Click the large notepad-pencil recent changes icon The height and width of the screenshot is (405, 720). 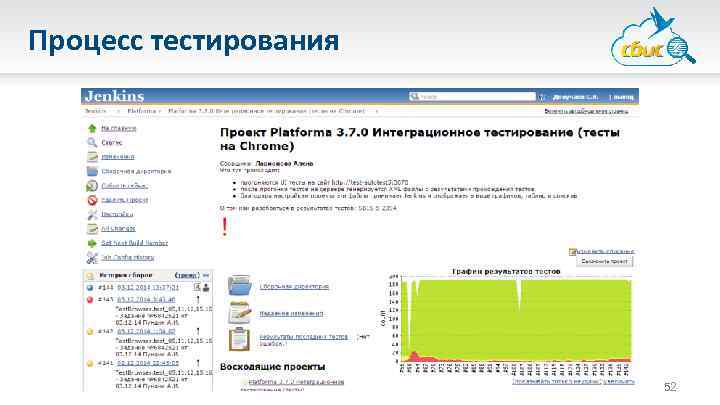click(240, 313)
